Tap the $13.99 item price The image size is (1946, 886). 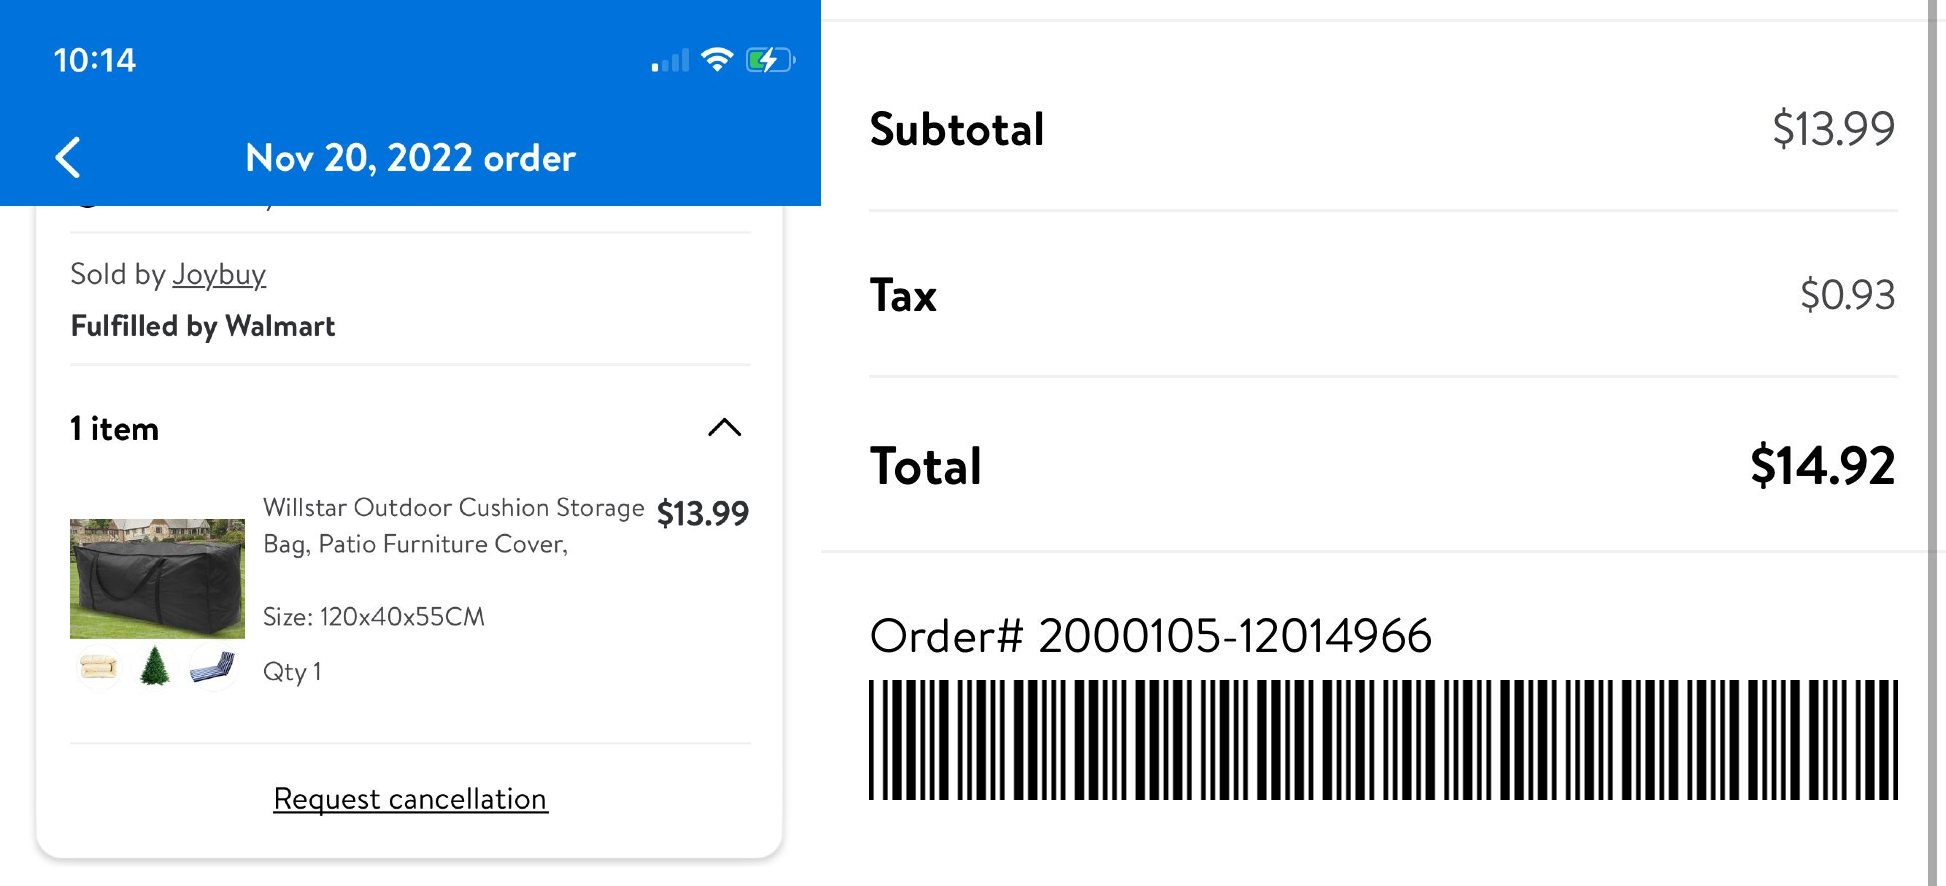coord(703,513)
